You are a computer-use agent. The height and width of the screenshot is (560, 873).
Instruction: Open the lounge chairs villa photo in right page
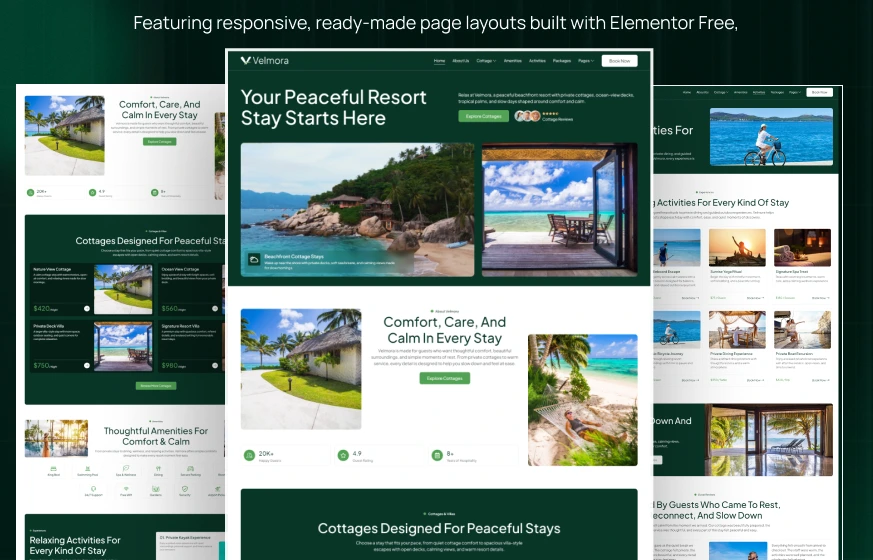click(768, 440)
